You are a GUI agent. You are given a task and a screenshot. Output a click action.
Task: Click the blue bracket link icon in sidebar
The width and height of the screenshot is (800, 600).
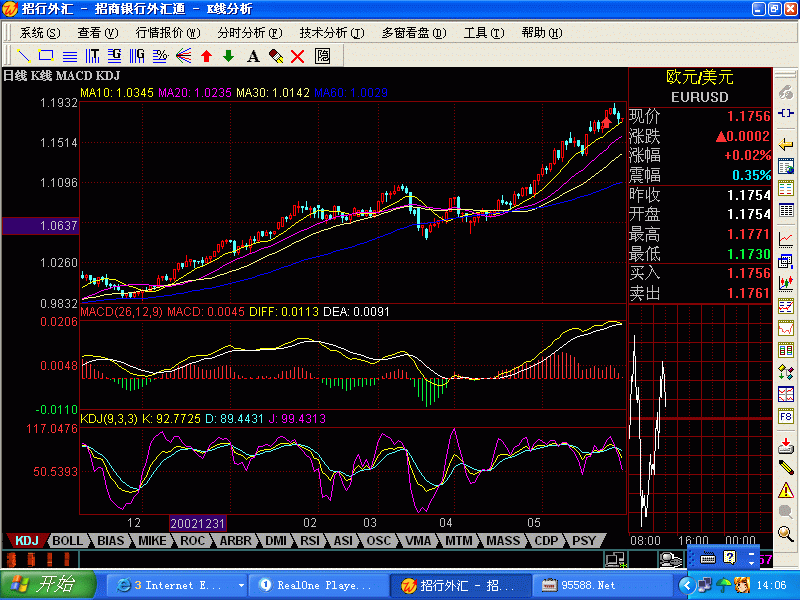[786, 113]
